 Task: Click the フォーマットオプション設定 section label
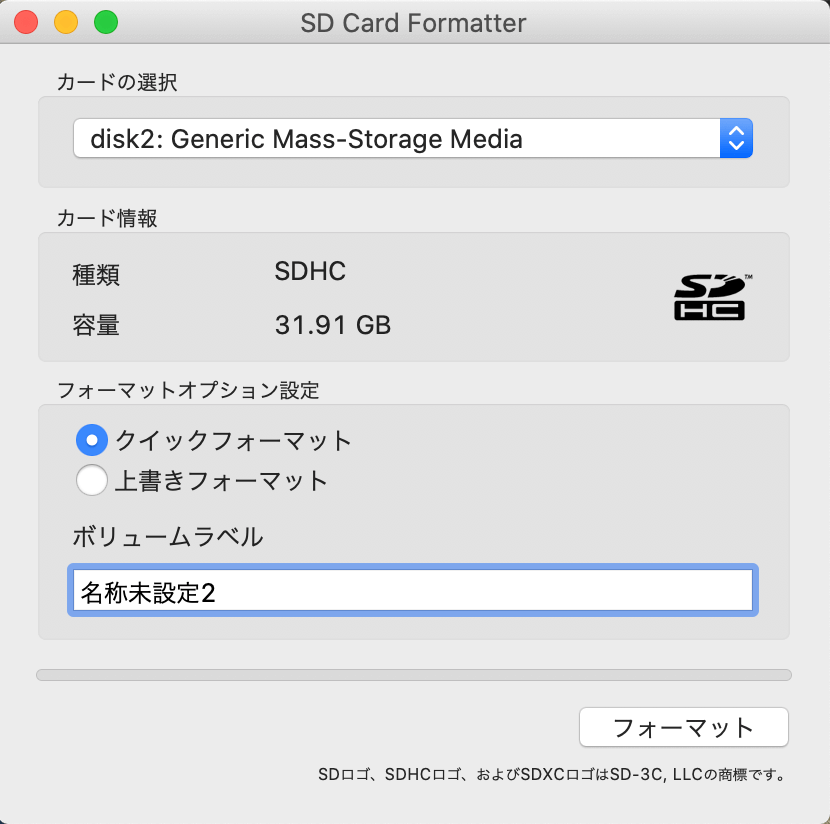188,391
